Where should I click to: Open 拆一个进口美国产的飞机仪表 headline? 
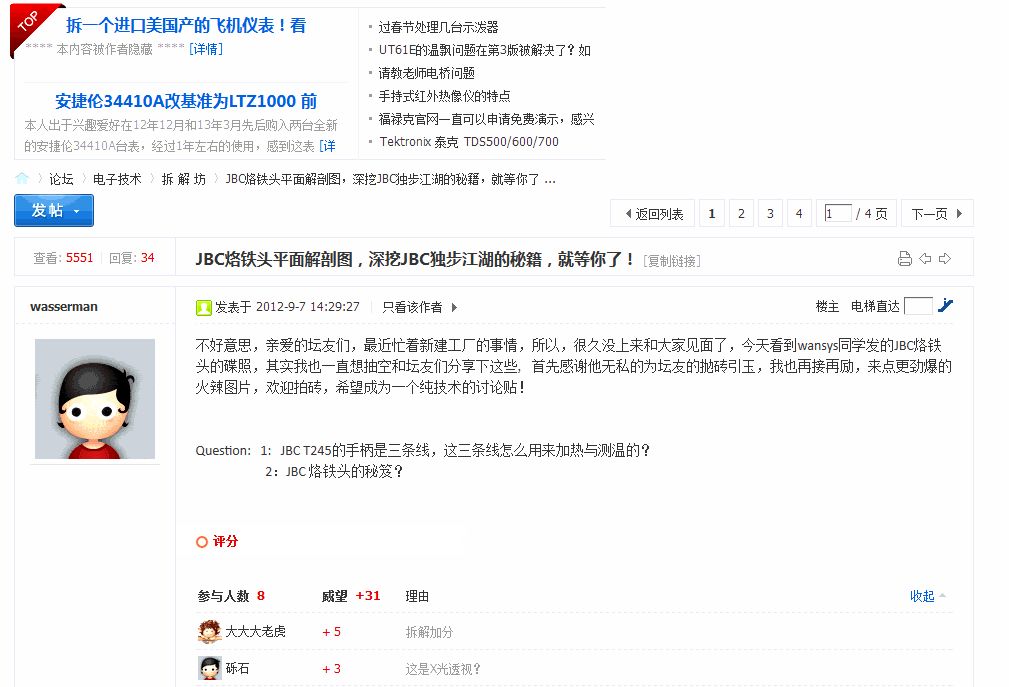click(186, 26)
